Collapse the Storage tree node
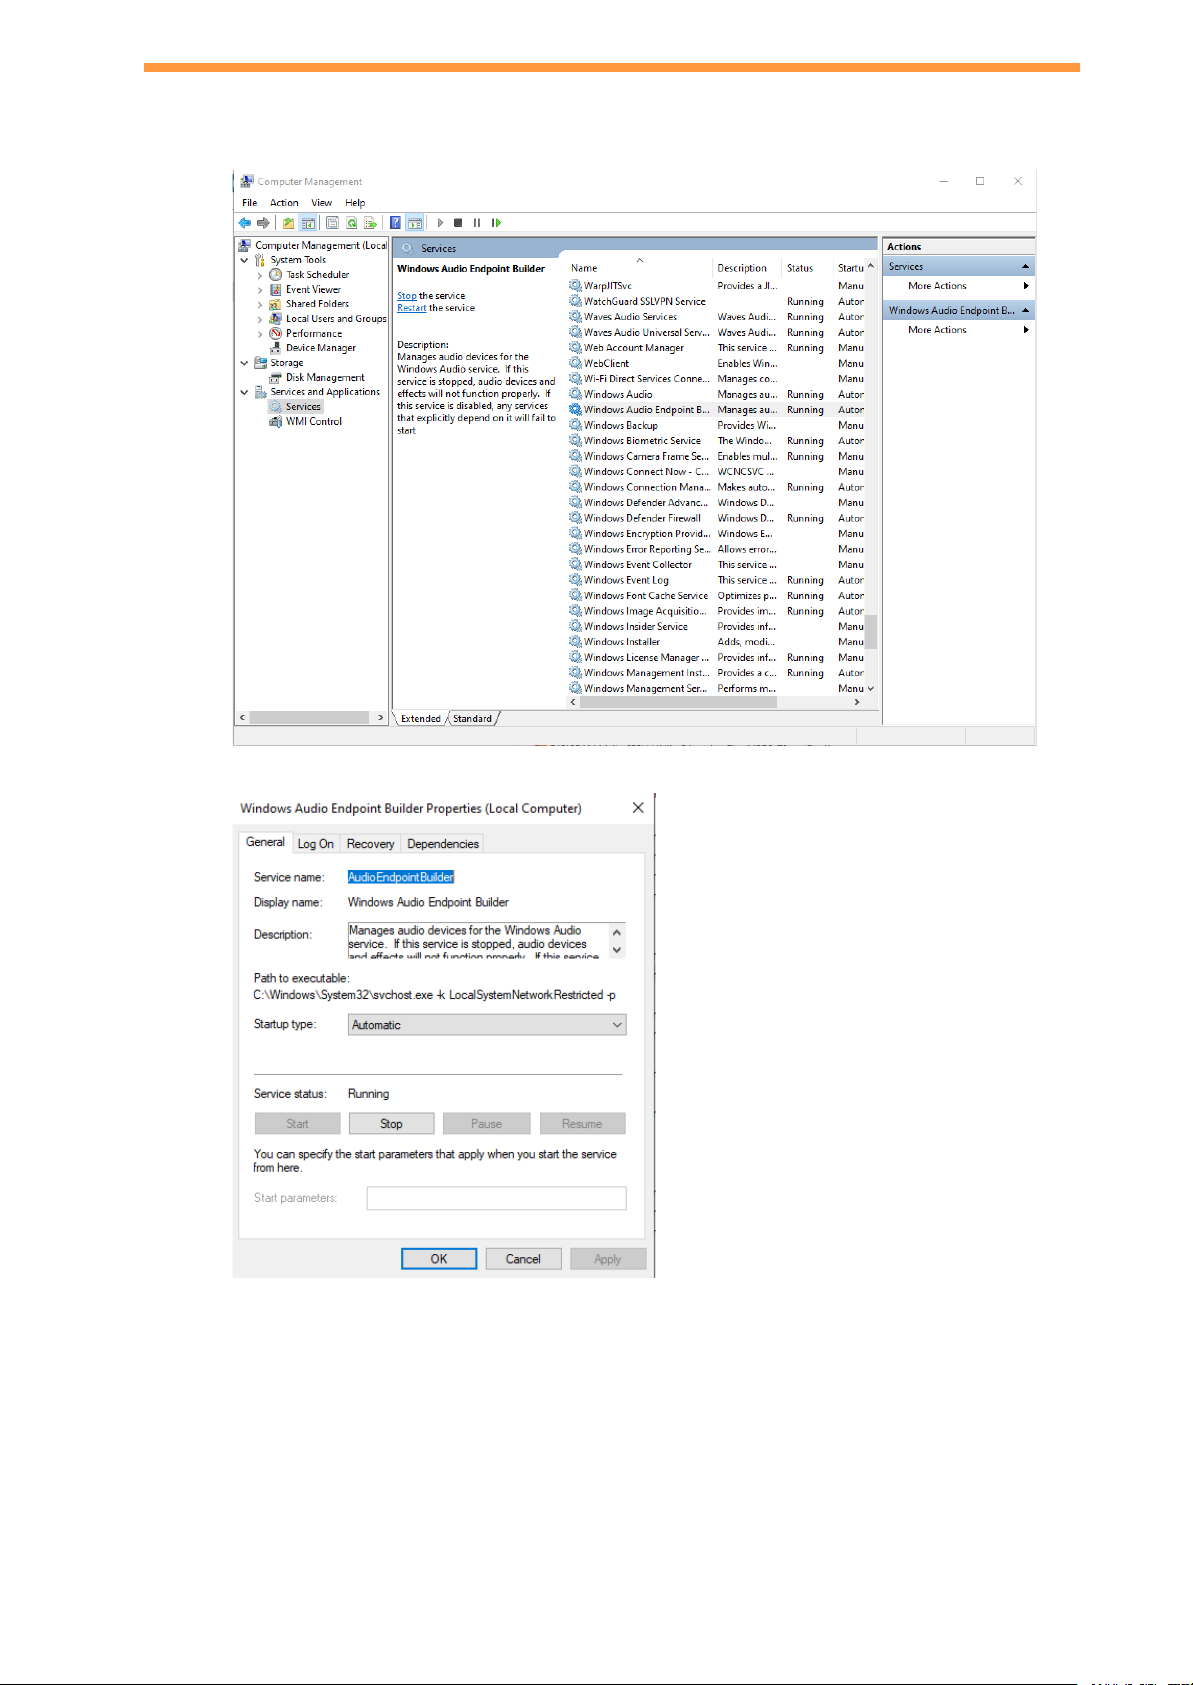This screenshot has height=1685, width=1193. (x=245, y=363)
